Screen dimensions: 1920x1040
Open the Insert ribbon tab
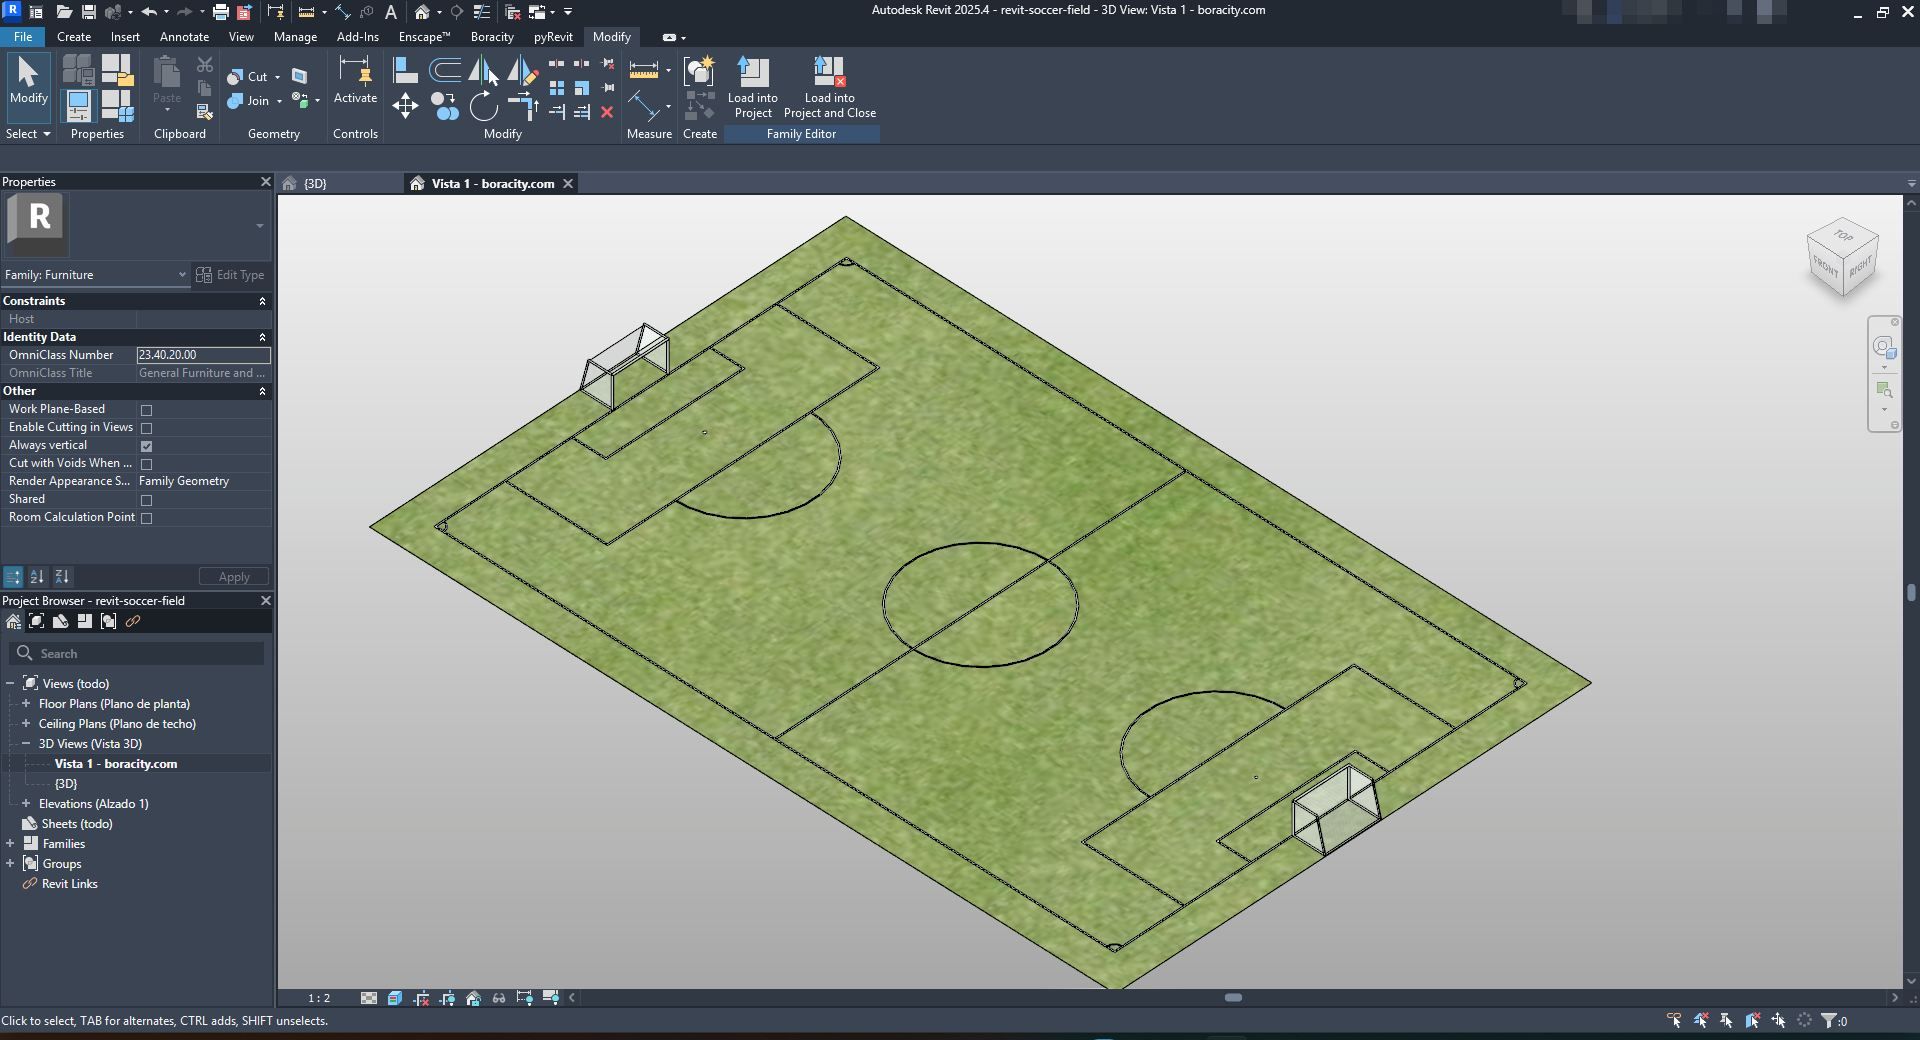pos(125,37)
